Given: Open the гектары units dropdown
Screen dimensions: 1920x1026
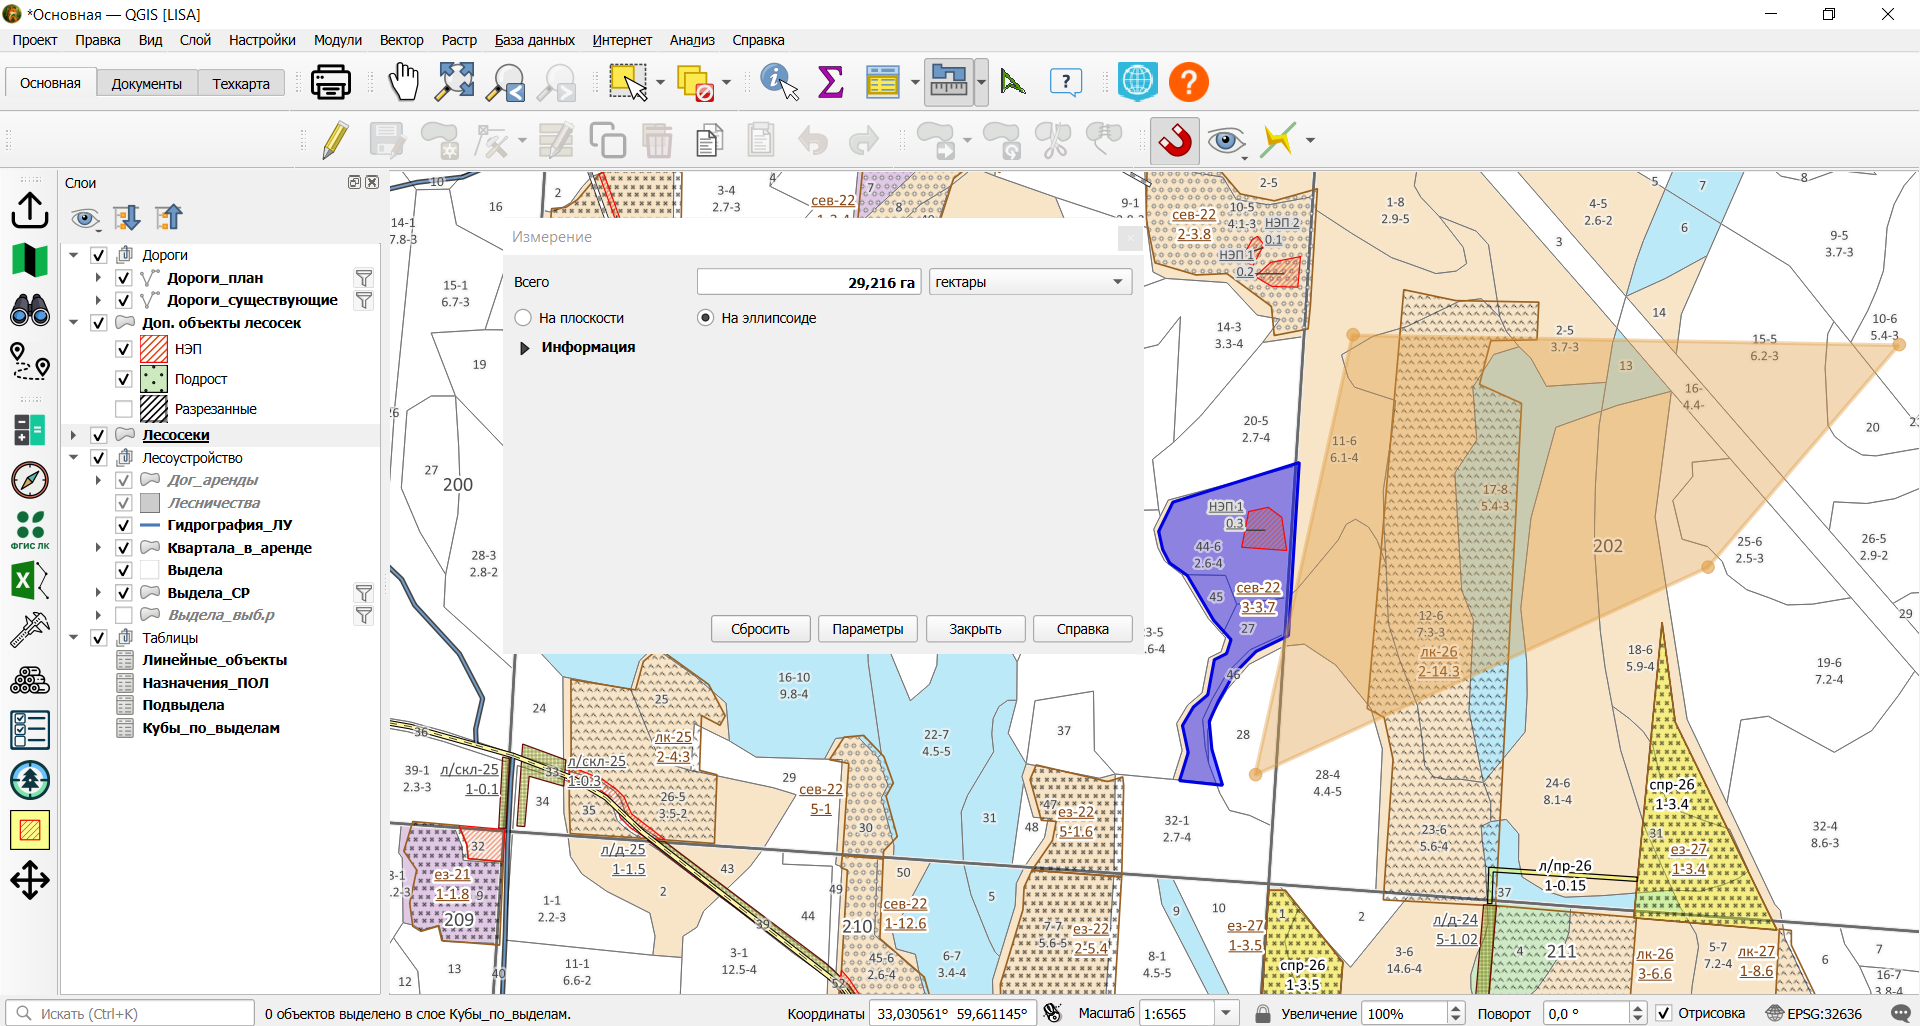Looking at the screenshot, I should coord(1030,282).
